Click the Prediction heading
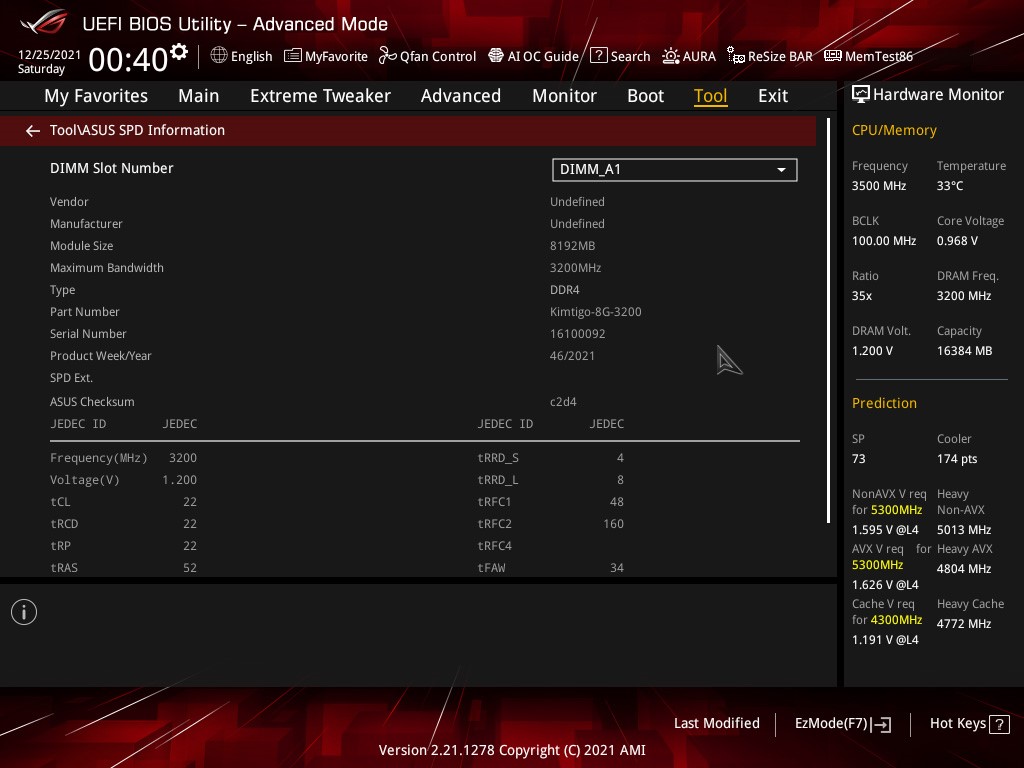Viewport: 1024px width, 768px height. 884,404
